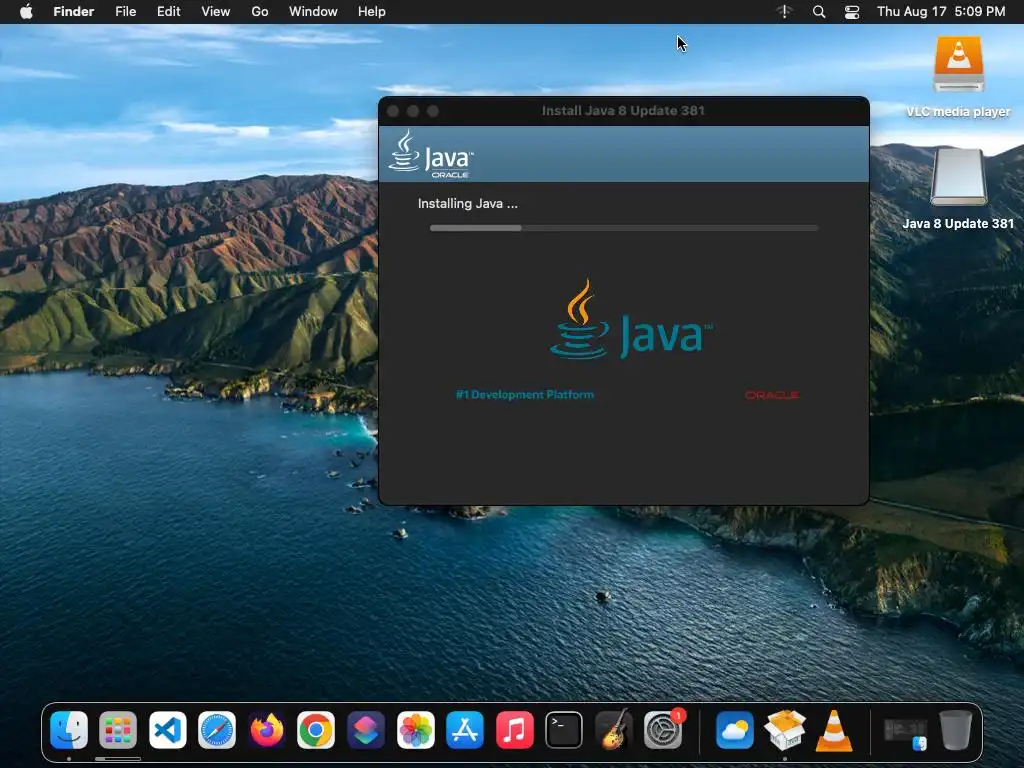Launch Firefox from the dock
This screenshot has width=1024, height=768.
tap(266, 730)
